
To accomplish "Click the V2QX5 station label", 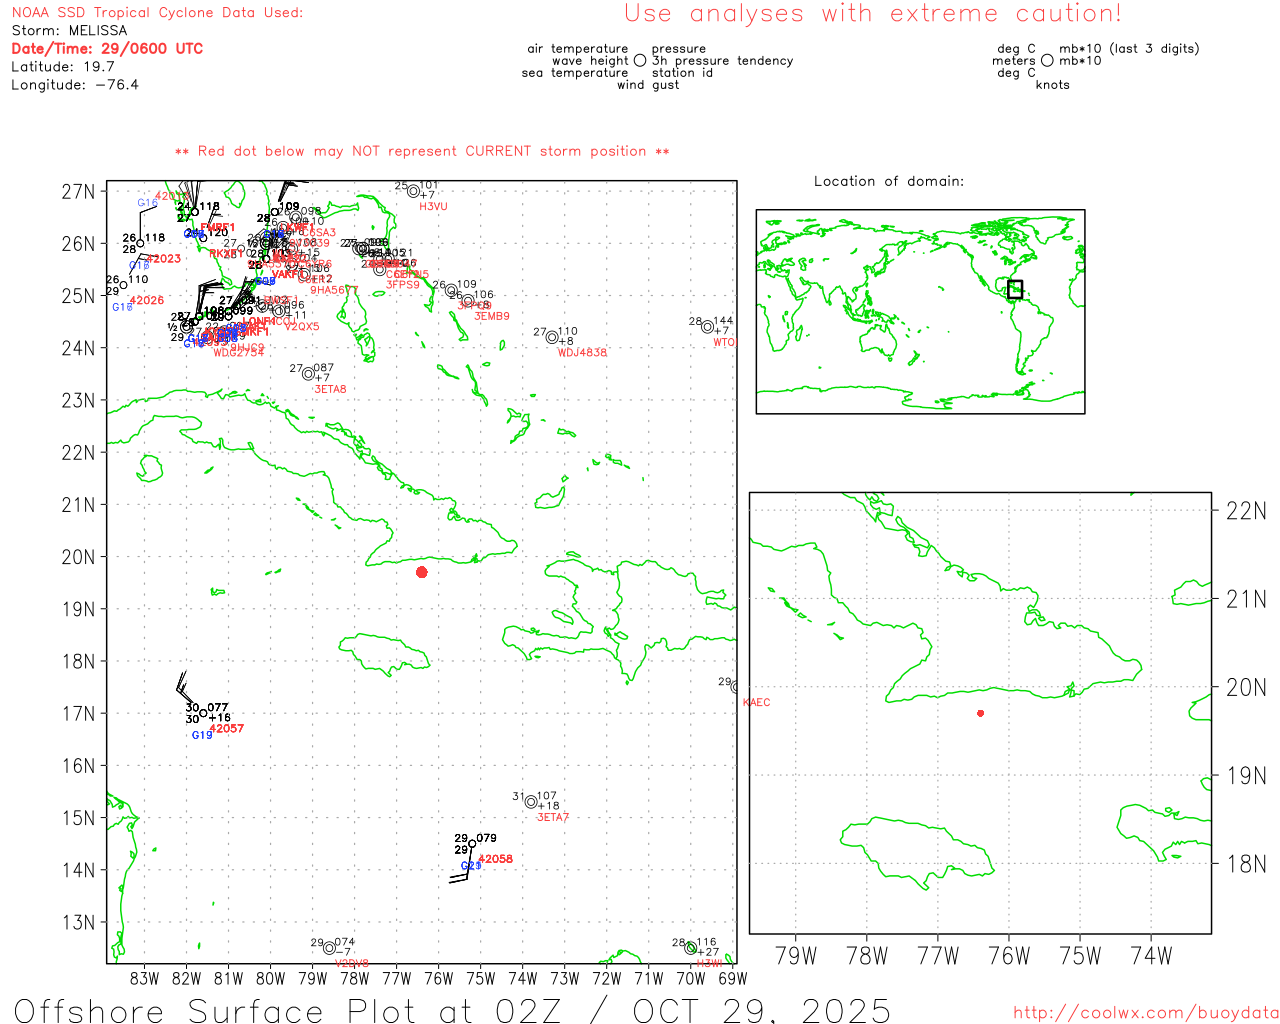I will click(x=302, y=326).
